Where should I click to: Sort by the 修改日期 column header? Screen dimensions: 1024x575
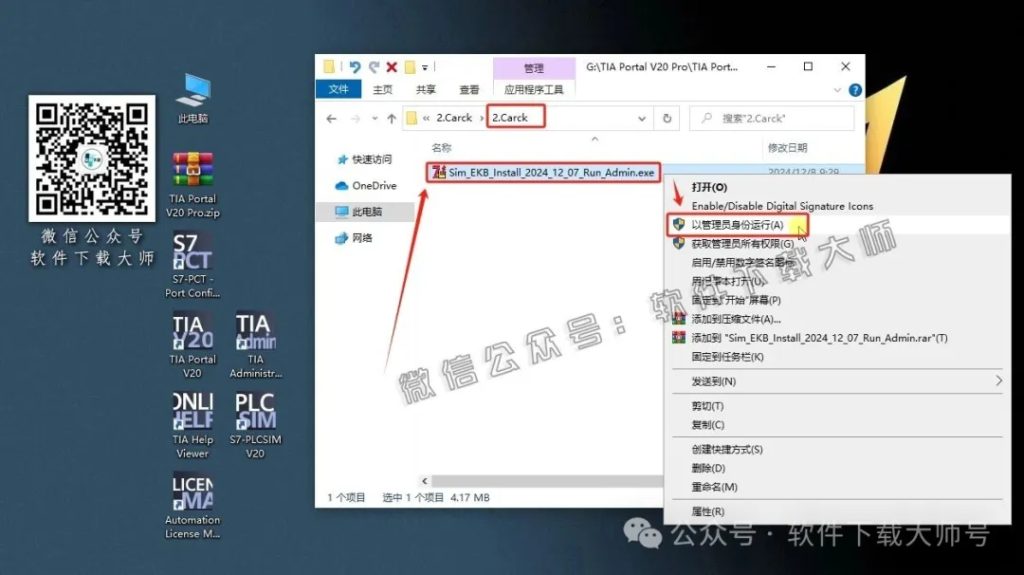pos(788,148)
